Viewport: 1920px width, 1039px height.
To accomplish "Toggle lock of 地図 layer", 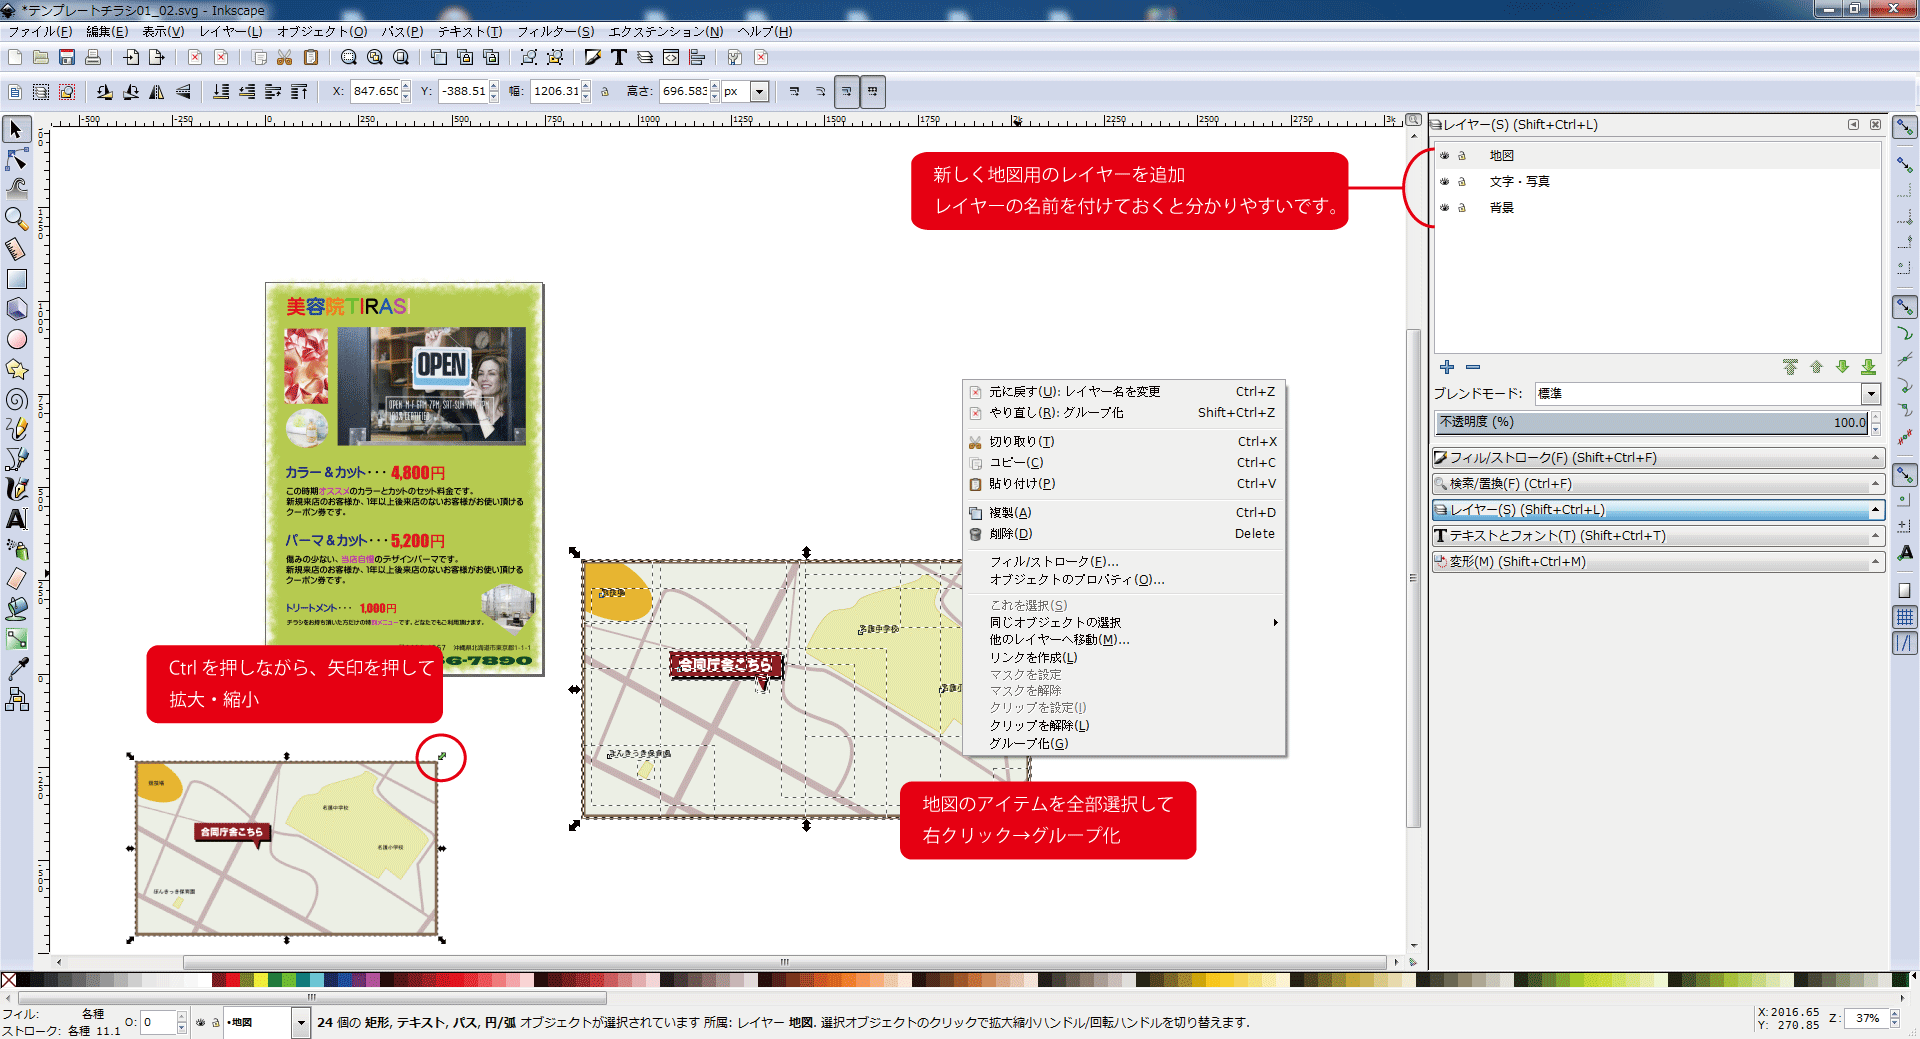I will (x=1462, y=156).
